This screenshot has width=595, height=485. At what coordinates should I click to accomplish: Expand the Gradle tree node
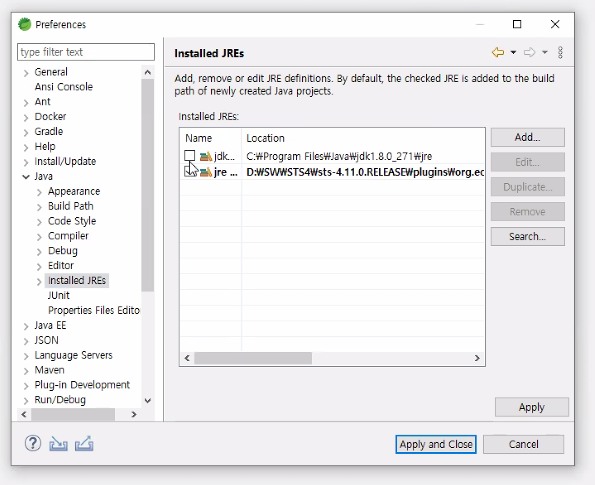pyautogui.click(x=26, y=132)
